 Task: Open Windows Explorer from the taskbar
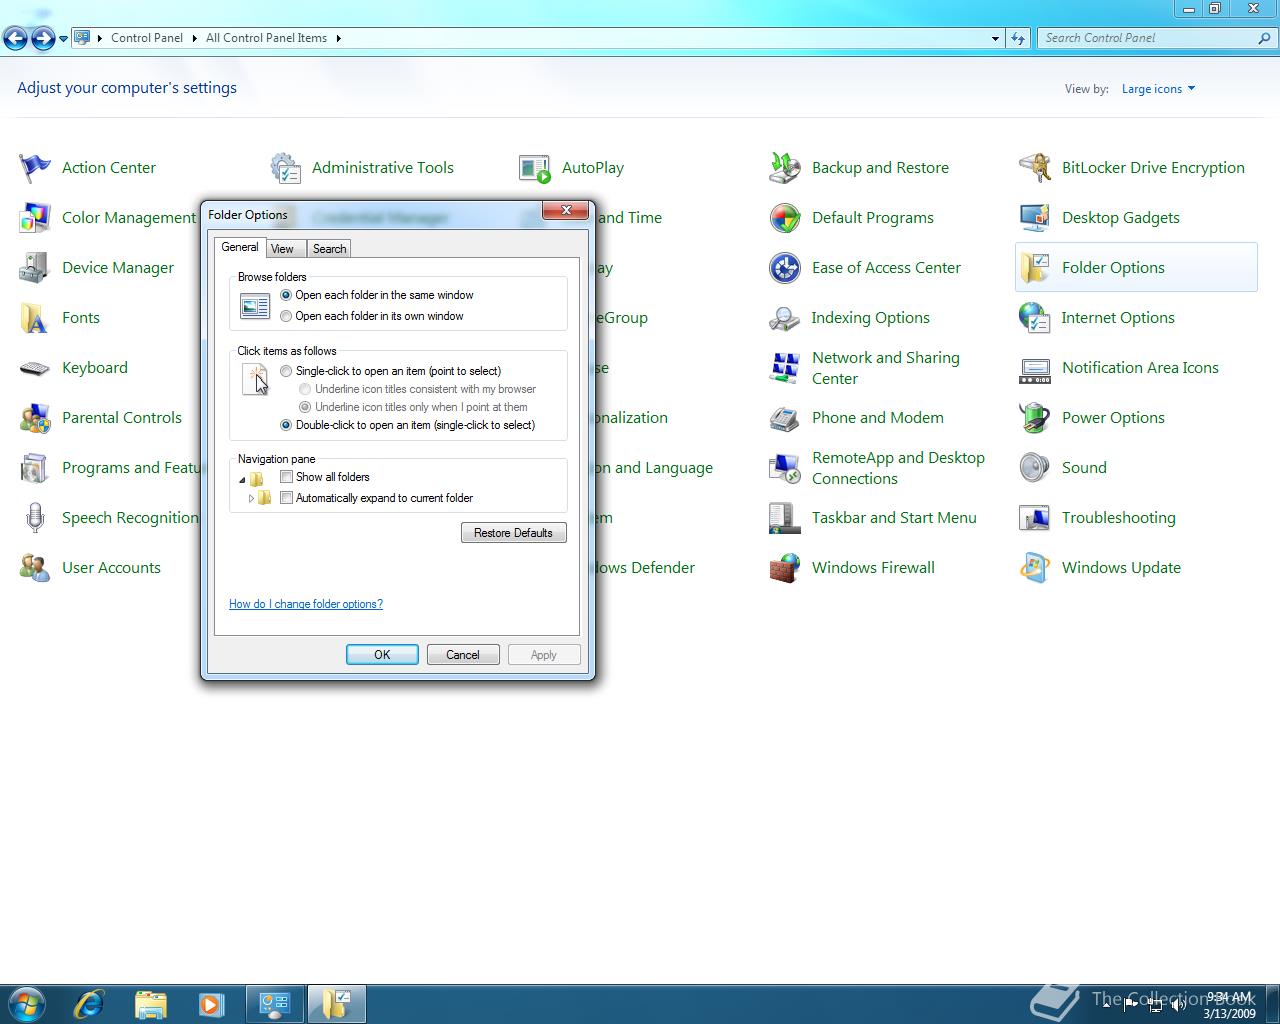(150, 1004)
